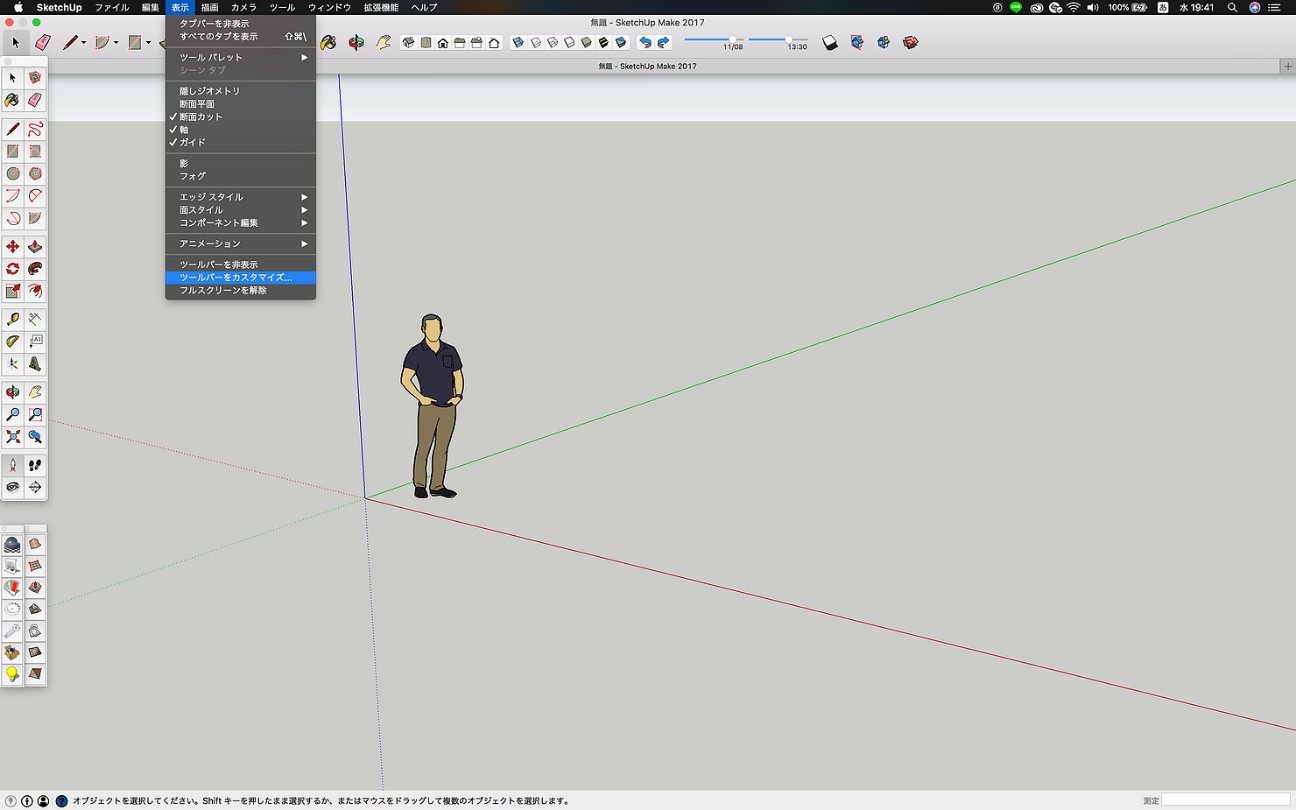Select the Pan hand tool in top toolbar
This screenshot has height=810, width=1296.
click(384, 43)
